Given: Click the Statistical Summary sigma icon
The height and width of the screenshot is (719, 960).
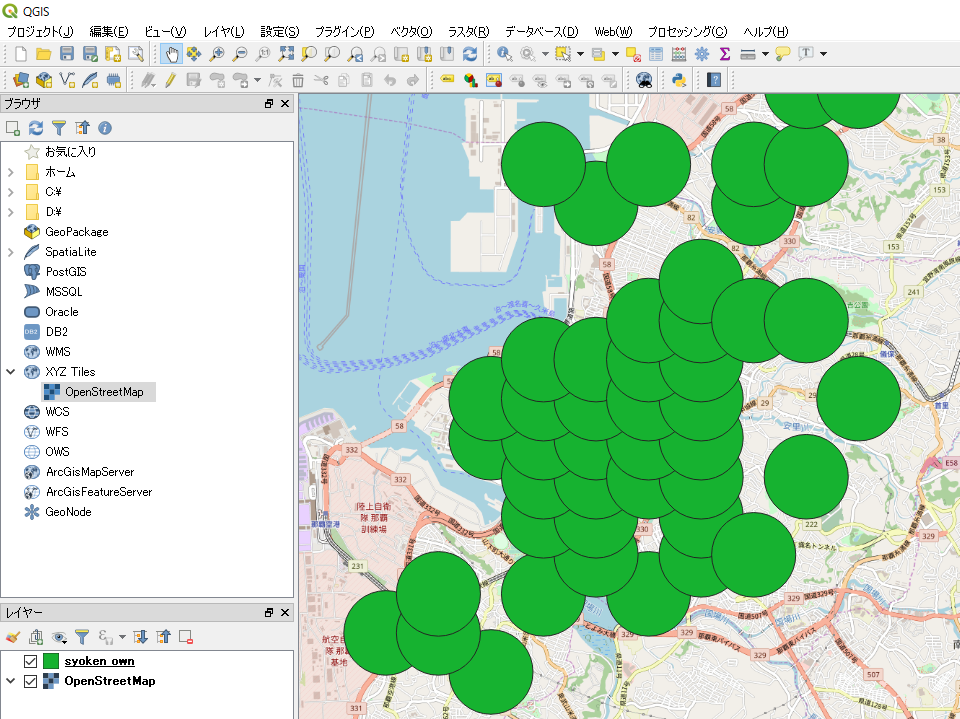Looking at the screenshot, I should click(x=725, y=53).
